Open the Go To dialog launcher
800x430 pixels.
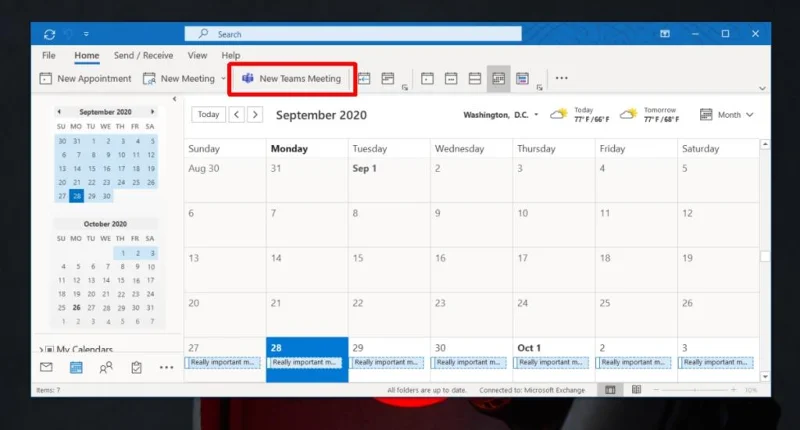405,88
